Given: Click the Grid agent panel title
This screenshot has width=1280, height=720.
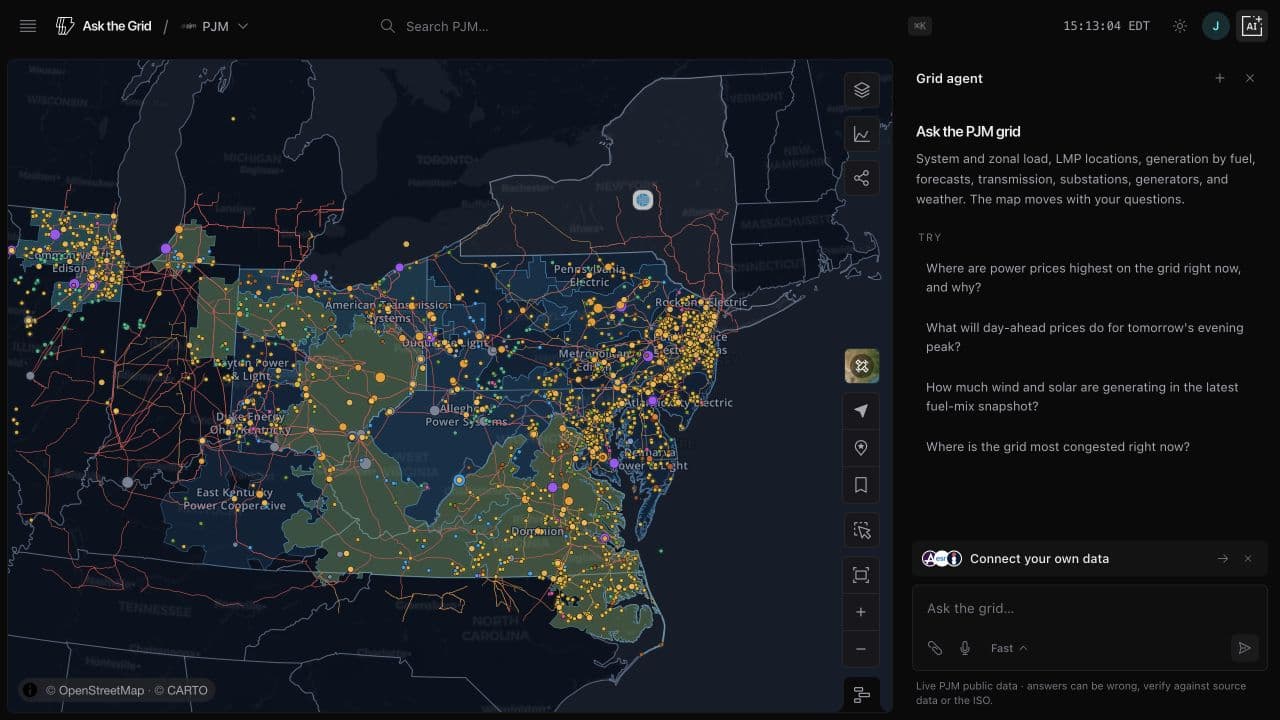Looking at the screenshot, I should click(949, 78).
